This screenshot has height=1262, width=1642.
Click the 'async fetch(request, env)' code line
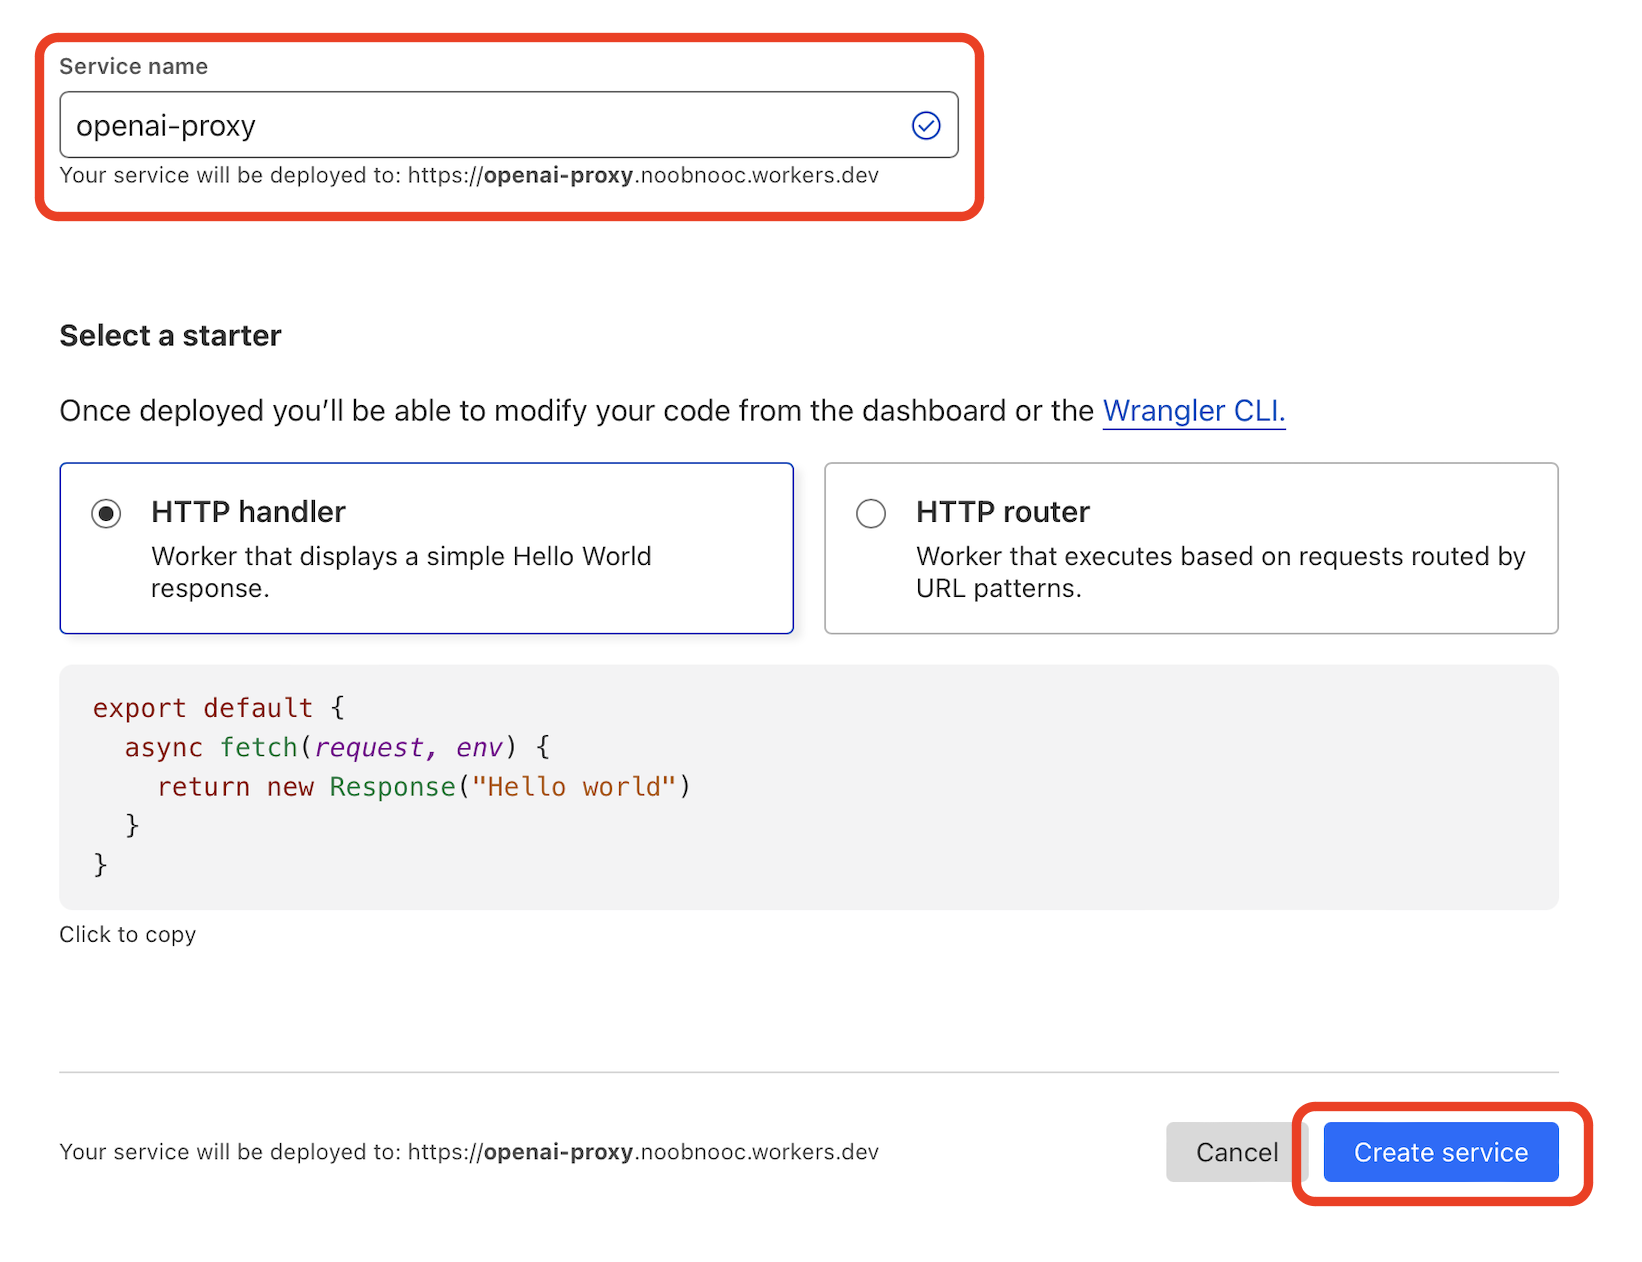[336, 747]
